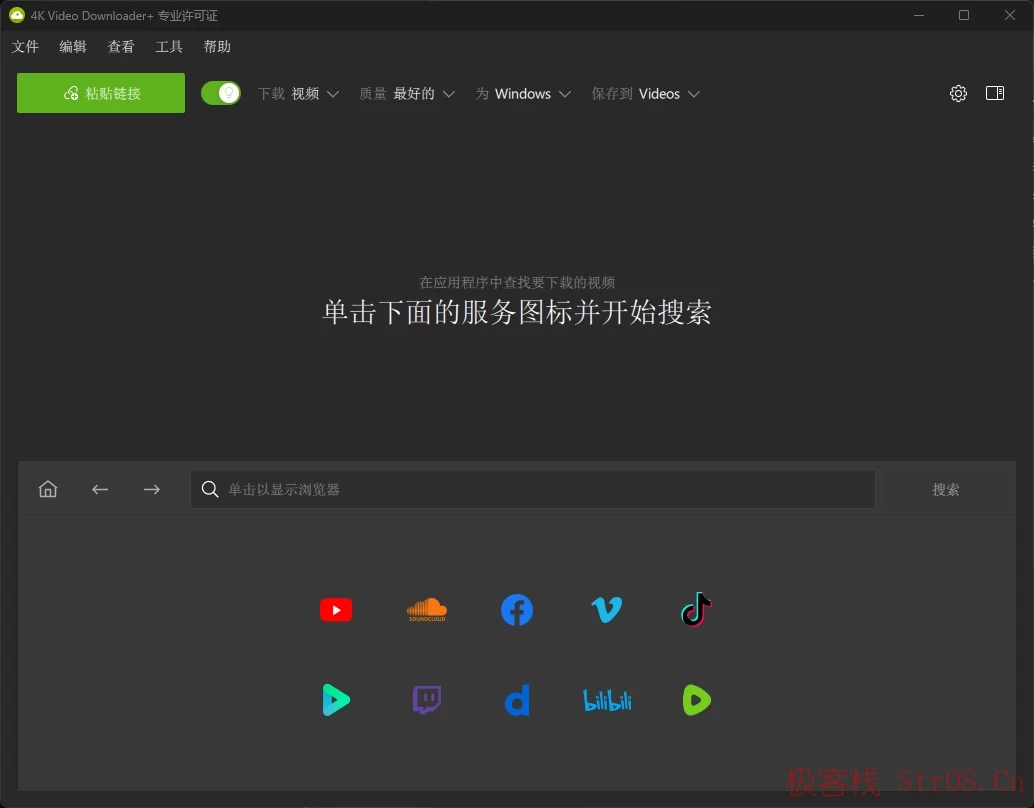This screenshot has height=808, width=1034.
Task: Expand the 保存到 Videos folder dropdown
Action: (x=646, y=94)
